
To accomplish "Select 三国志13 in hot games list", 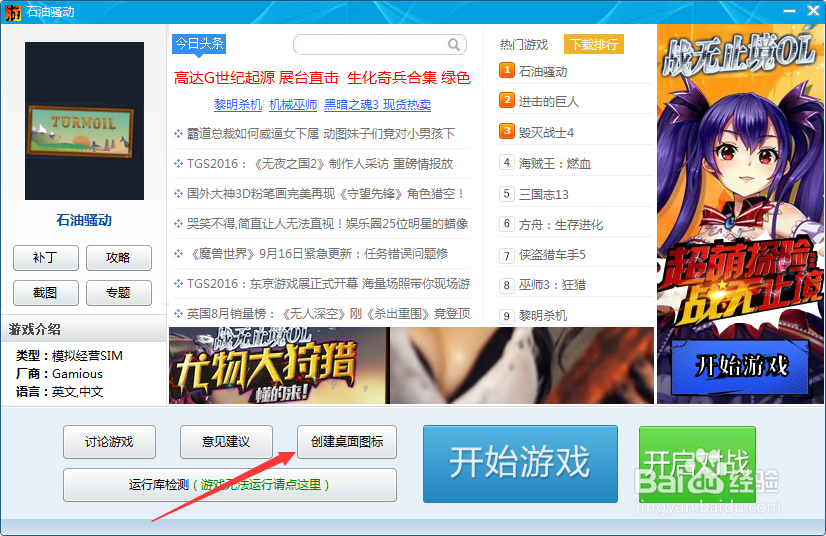I will (544, 194).
